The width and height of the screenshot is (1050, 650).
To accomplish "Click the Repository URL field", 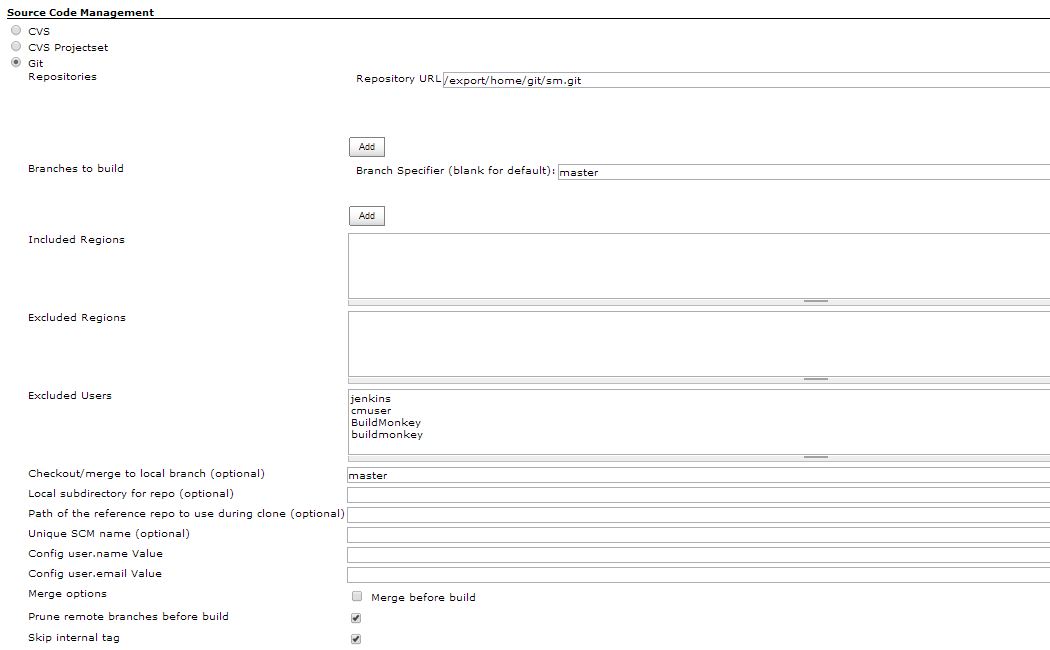I will click(745, 80).
